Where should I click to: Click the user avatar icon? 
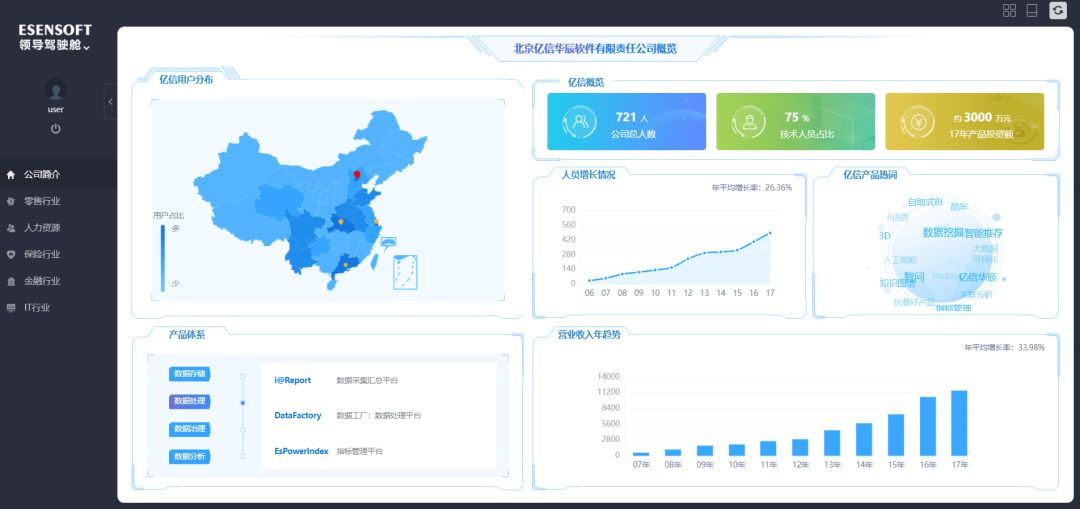click(56, 90)
